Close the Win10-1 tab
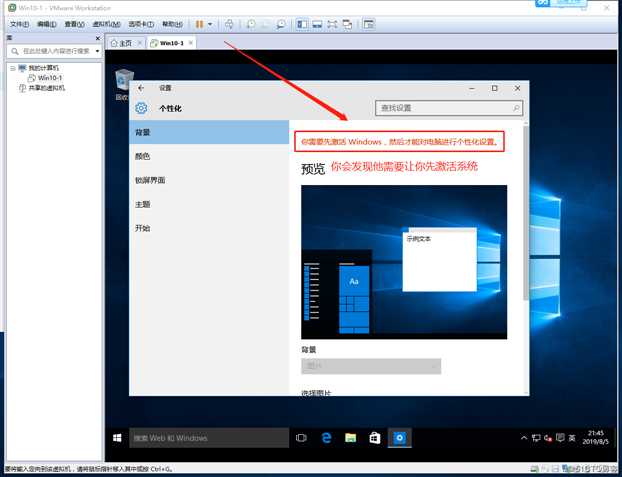 191,43
